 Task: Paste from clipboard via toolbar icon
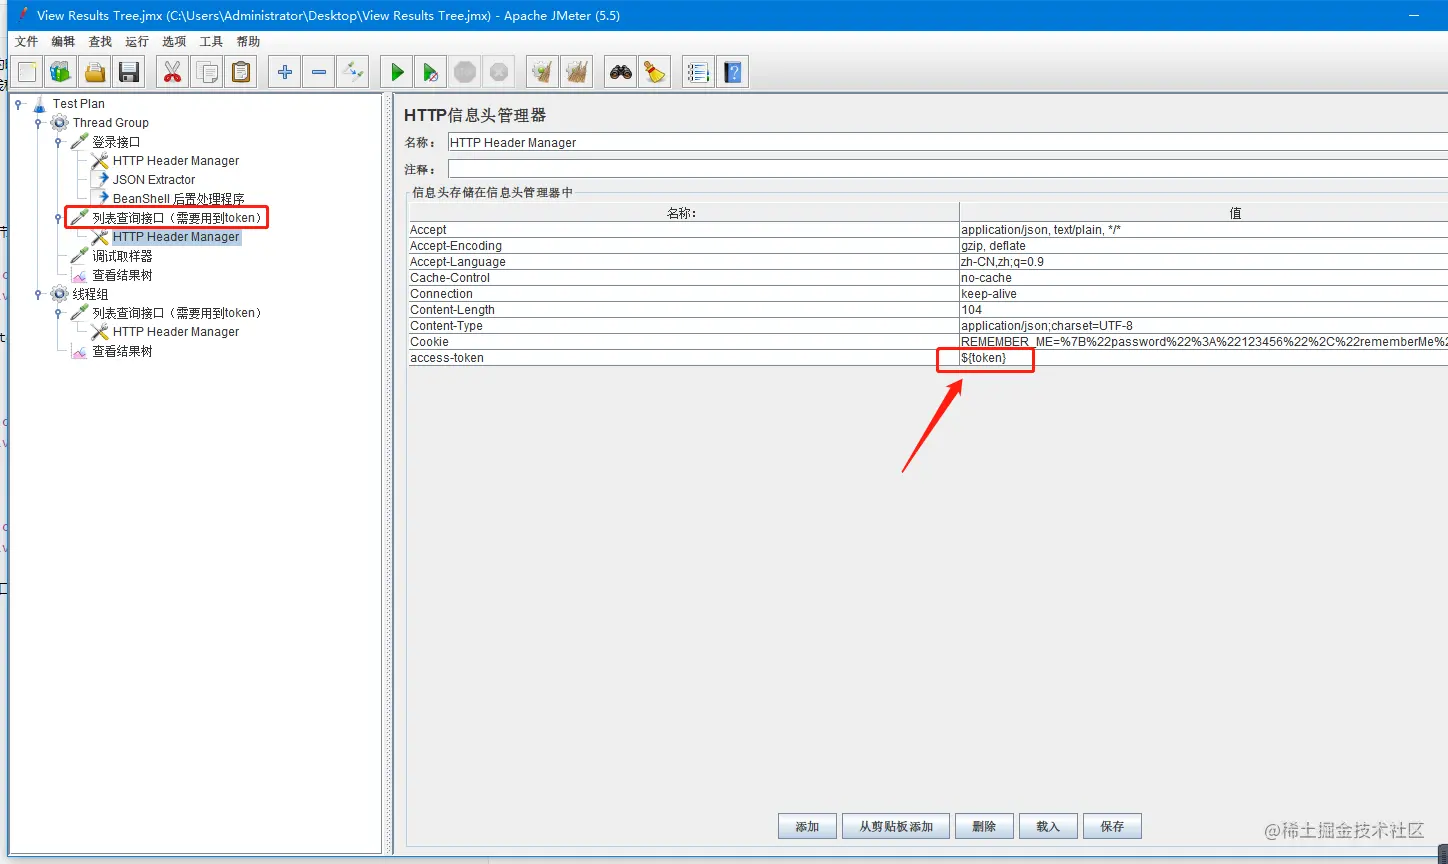241,72
